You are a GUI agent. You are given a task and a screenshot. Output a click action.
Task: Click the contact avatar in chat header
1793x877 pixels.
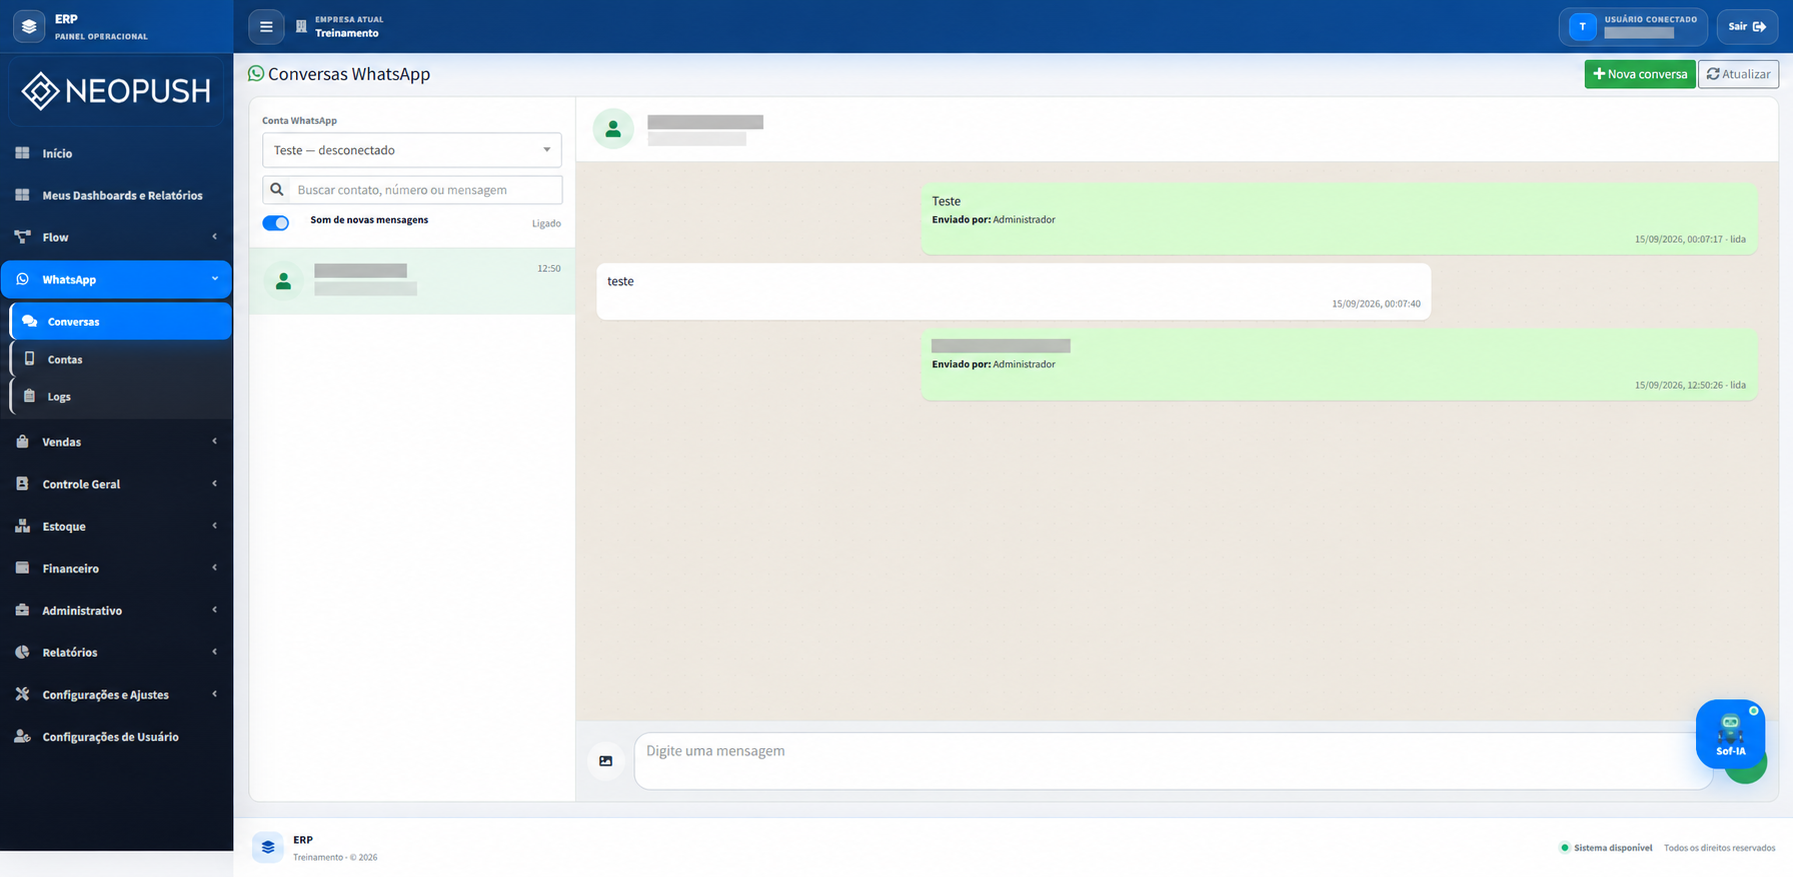point(613,129)
